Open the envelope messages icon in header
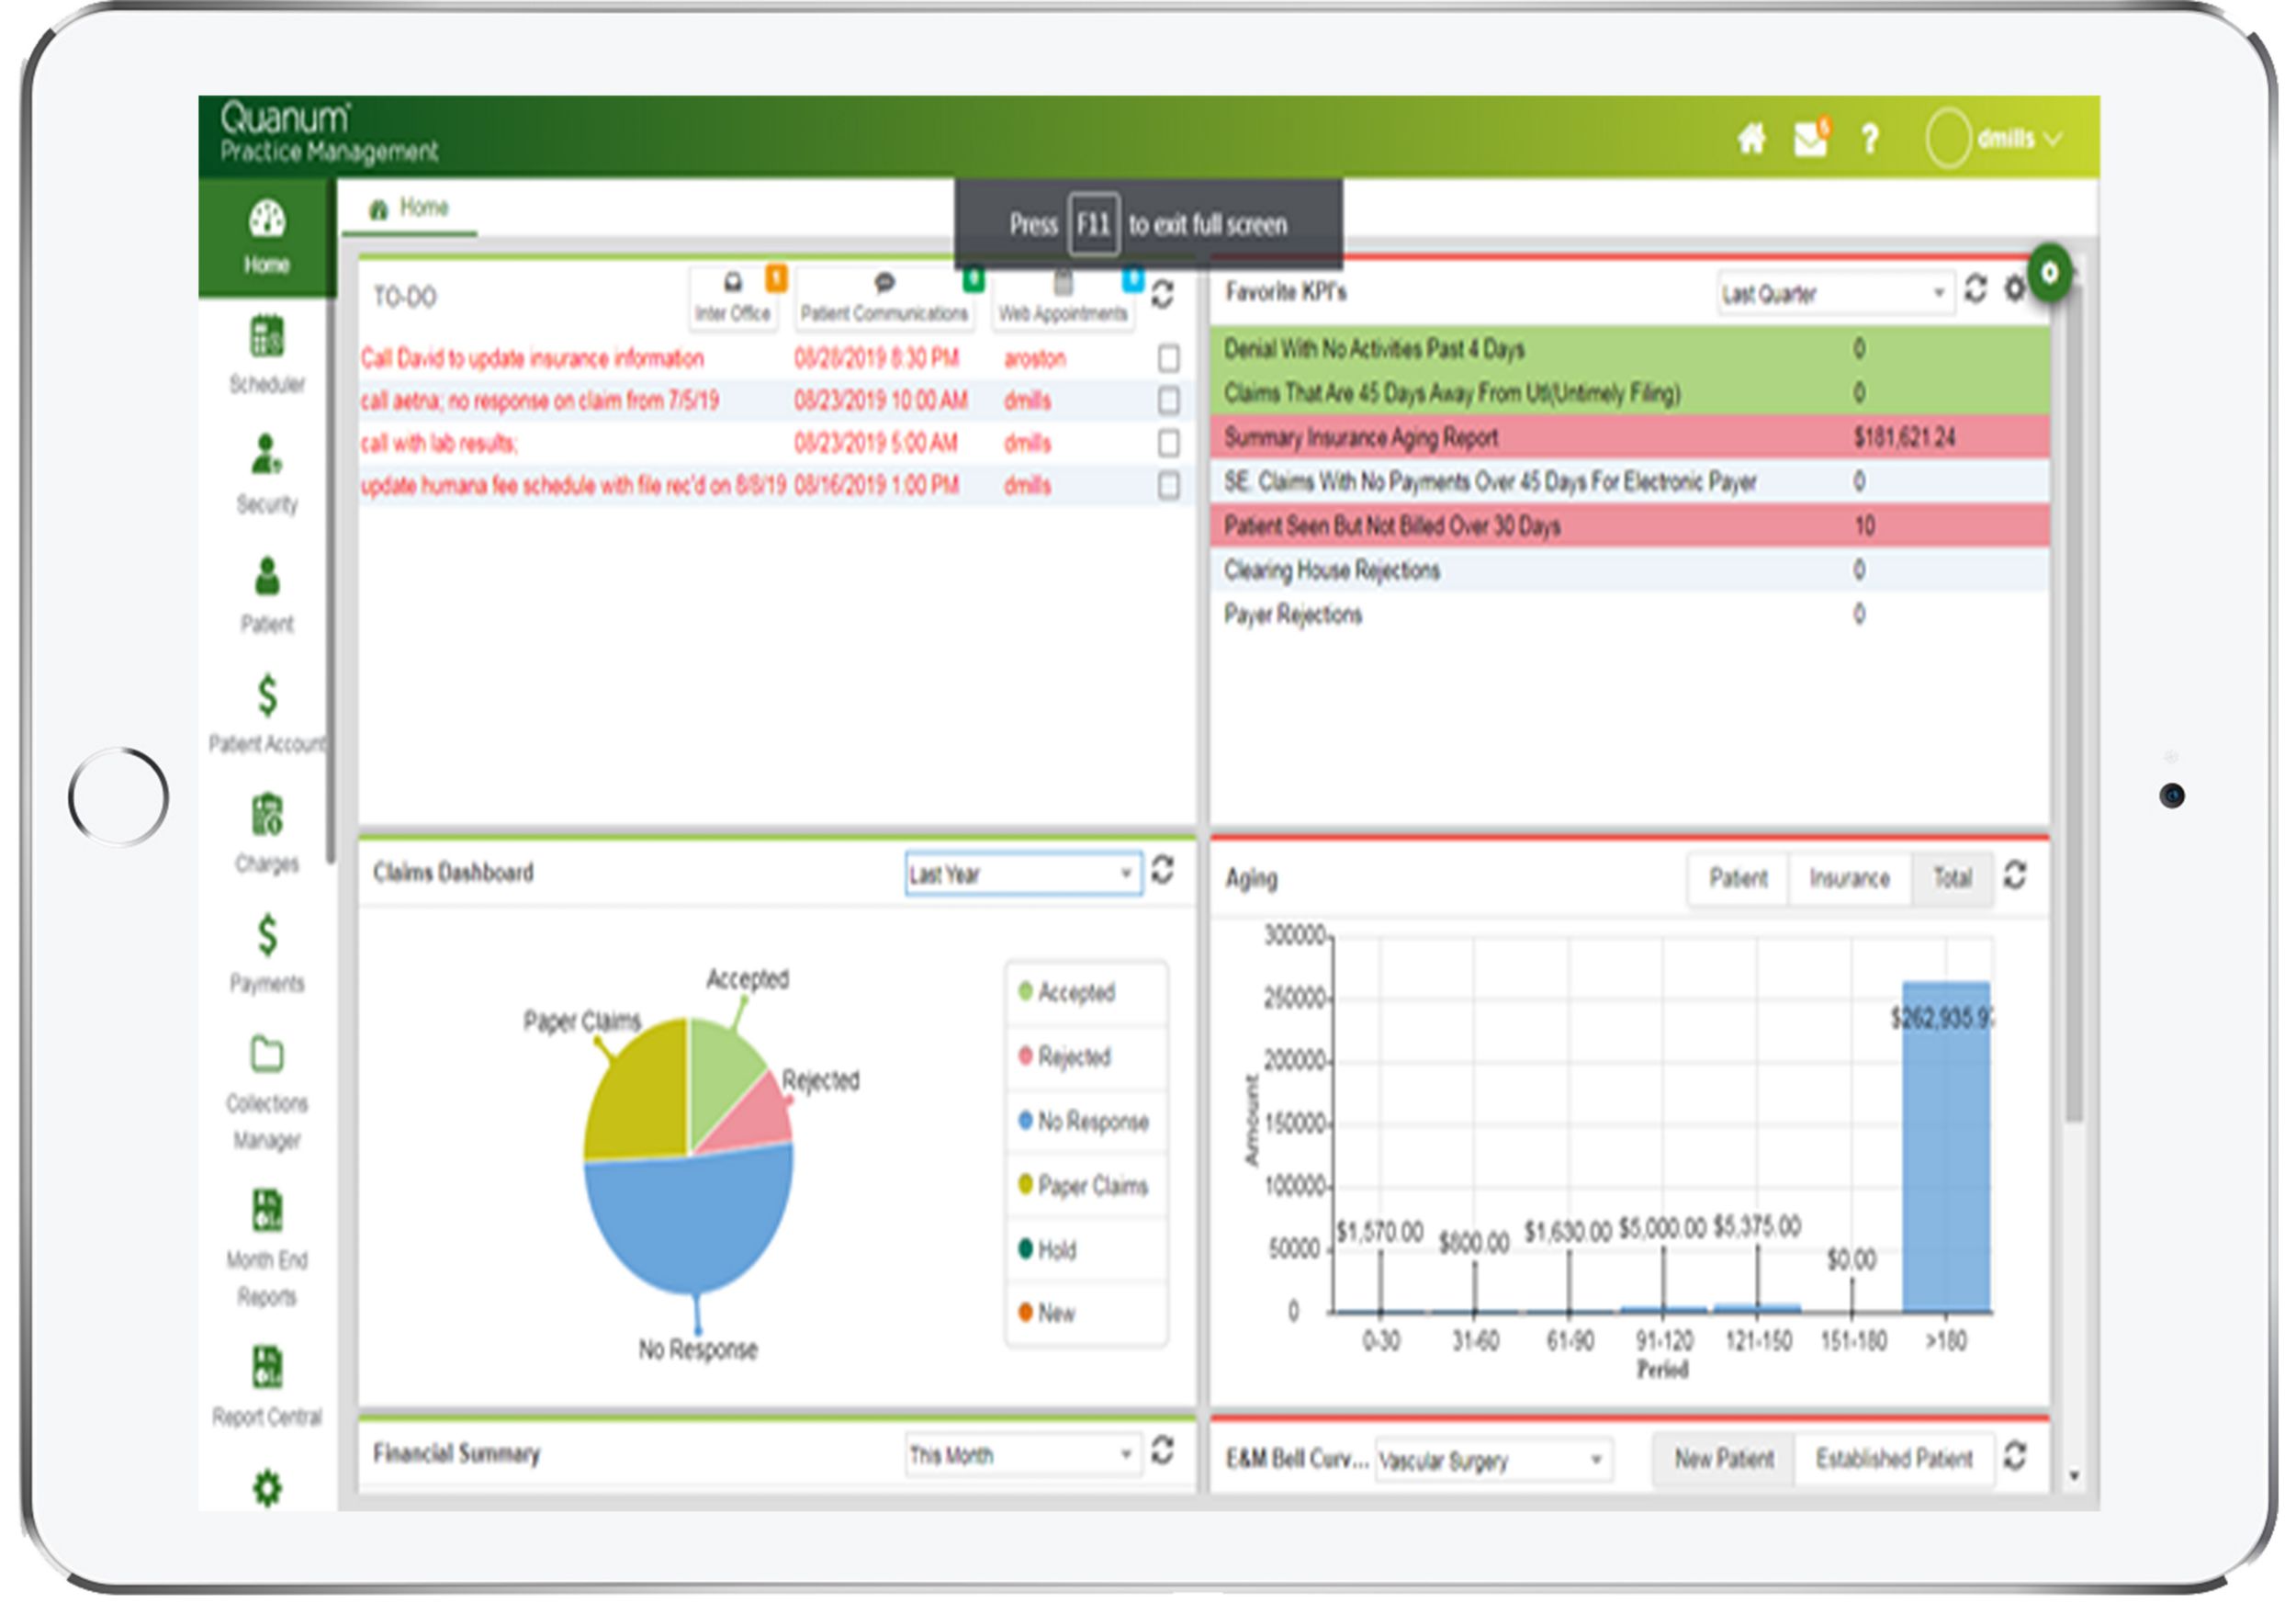 pyautogui.click(x=1810, y=139)
